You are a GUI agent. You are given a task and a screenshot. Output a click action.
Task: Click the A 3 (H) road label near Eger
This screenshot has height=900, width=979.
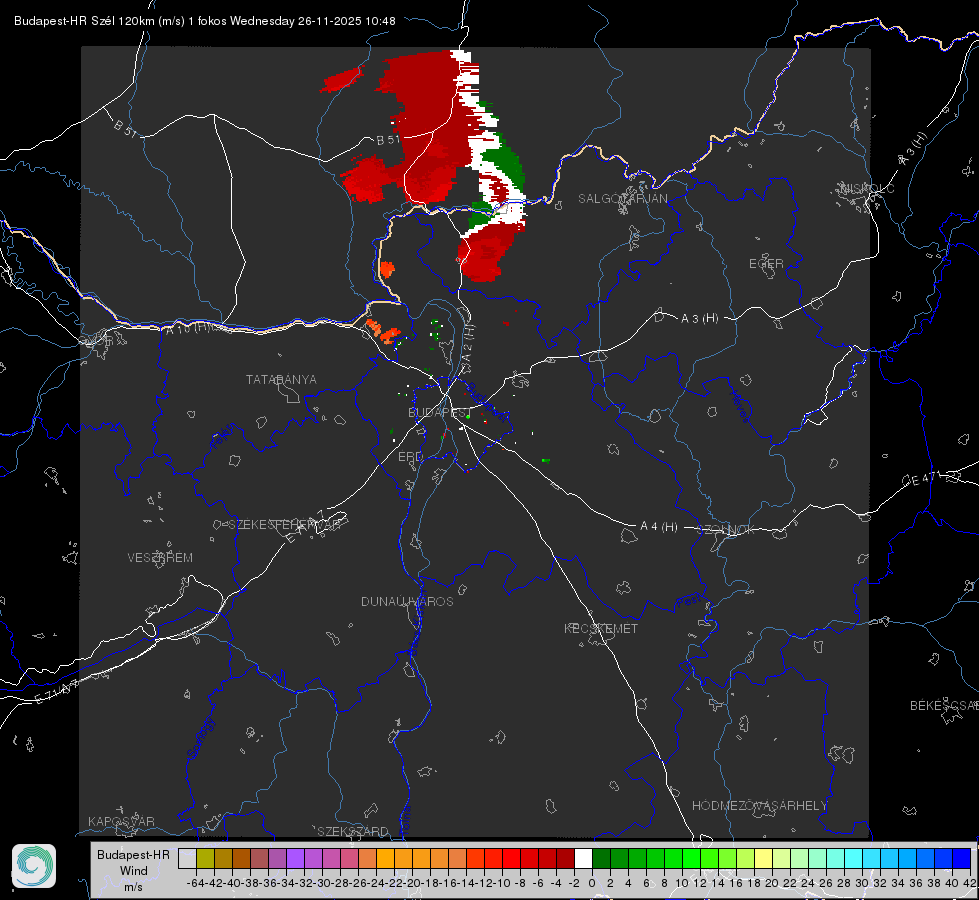(699, 319)
